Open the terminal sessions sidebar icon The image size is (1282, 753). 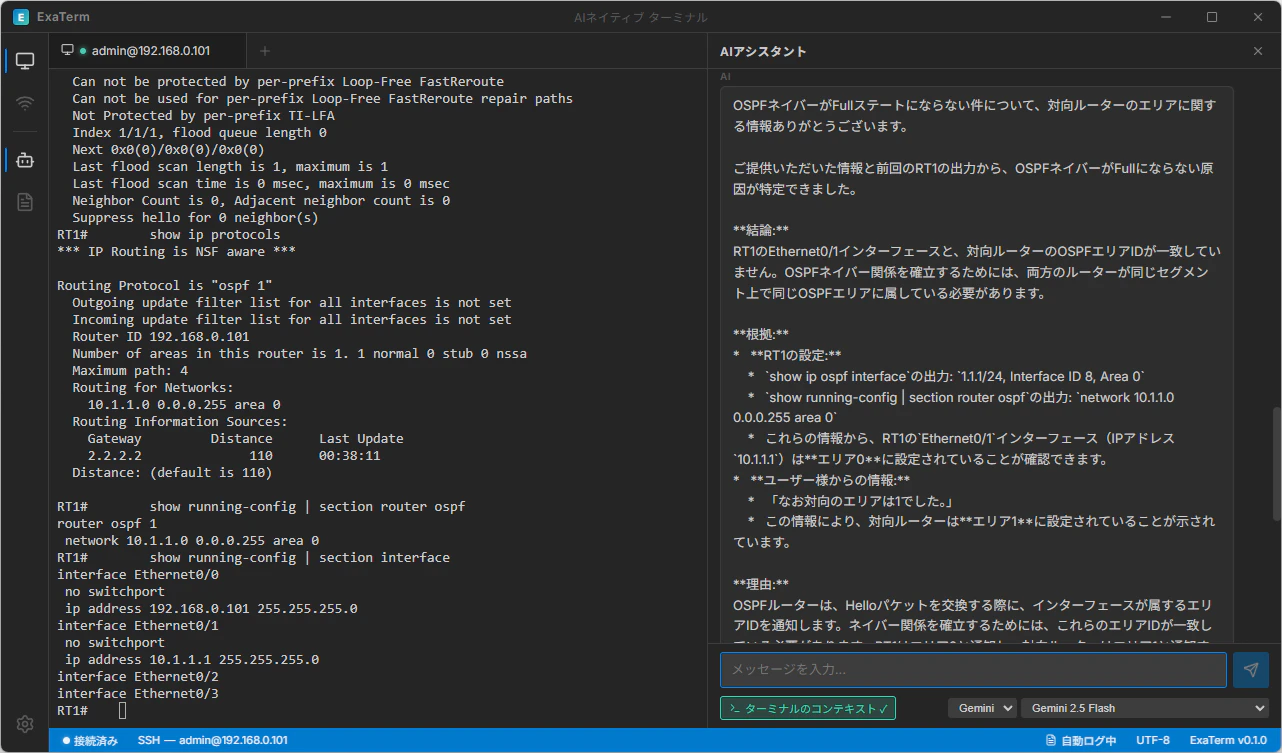tap(25, 61)
